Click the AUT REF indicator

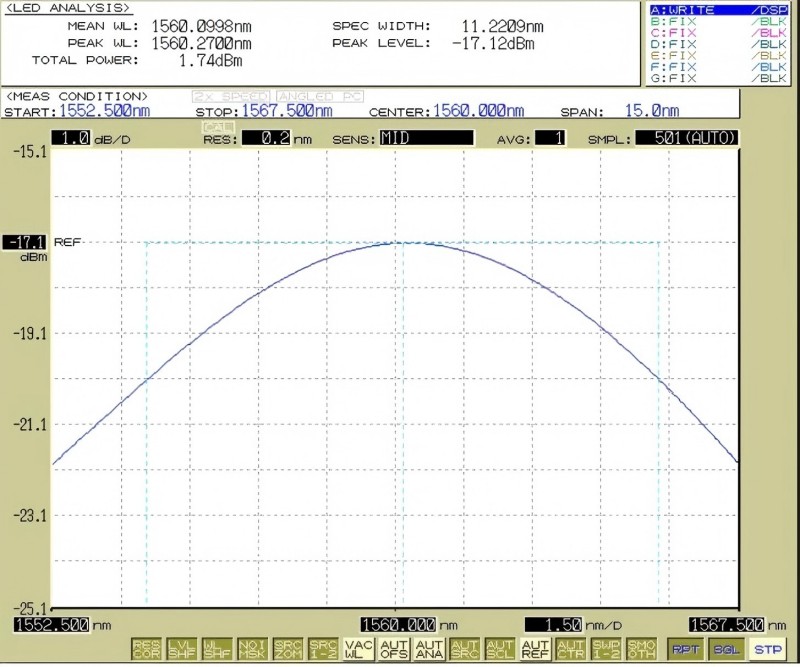click(x=535, y=649)
